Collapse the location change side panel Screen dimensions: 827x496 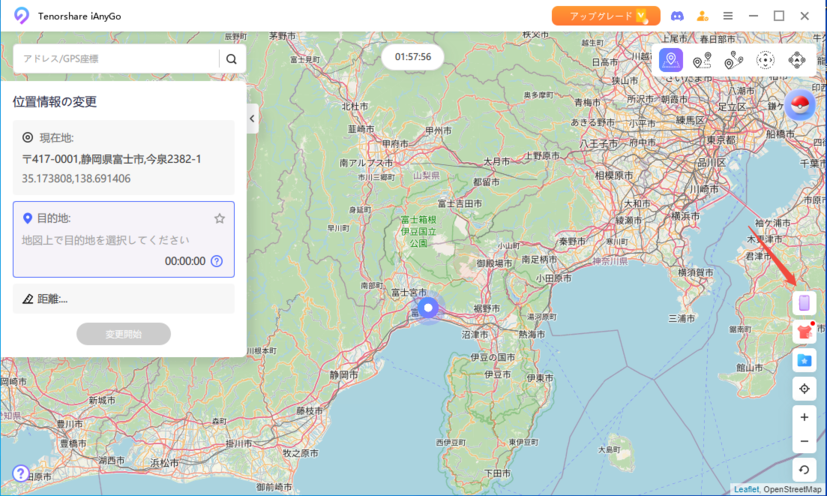[252, 119]
